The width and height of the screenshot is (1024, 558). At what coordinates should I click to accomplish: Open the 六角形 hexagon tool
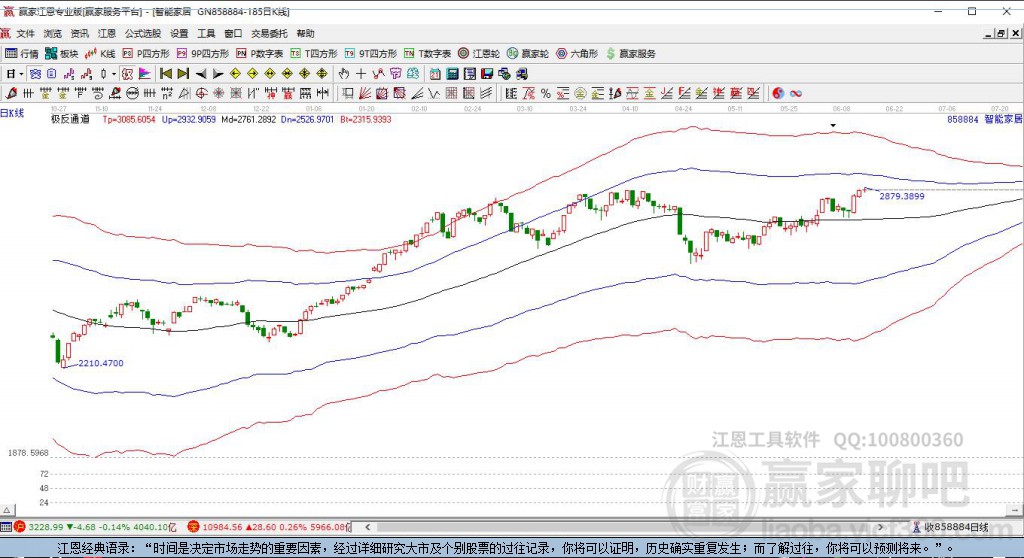(577, 54)
